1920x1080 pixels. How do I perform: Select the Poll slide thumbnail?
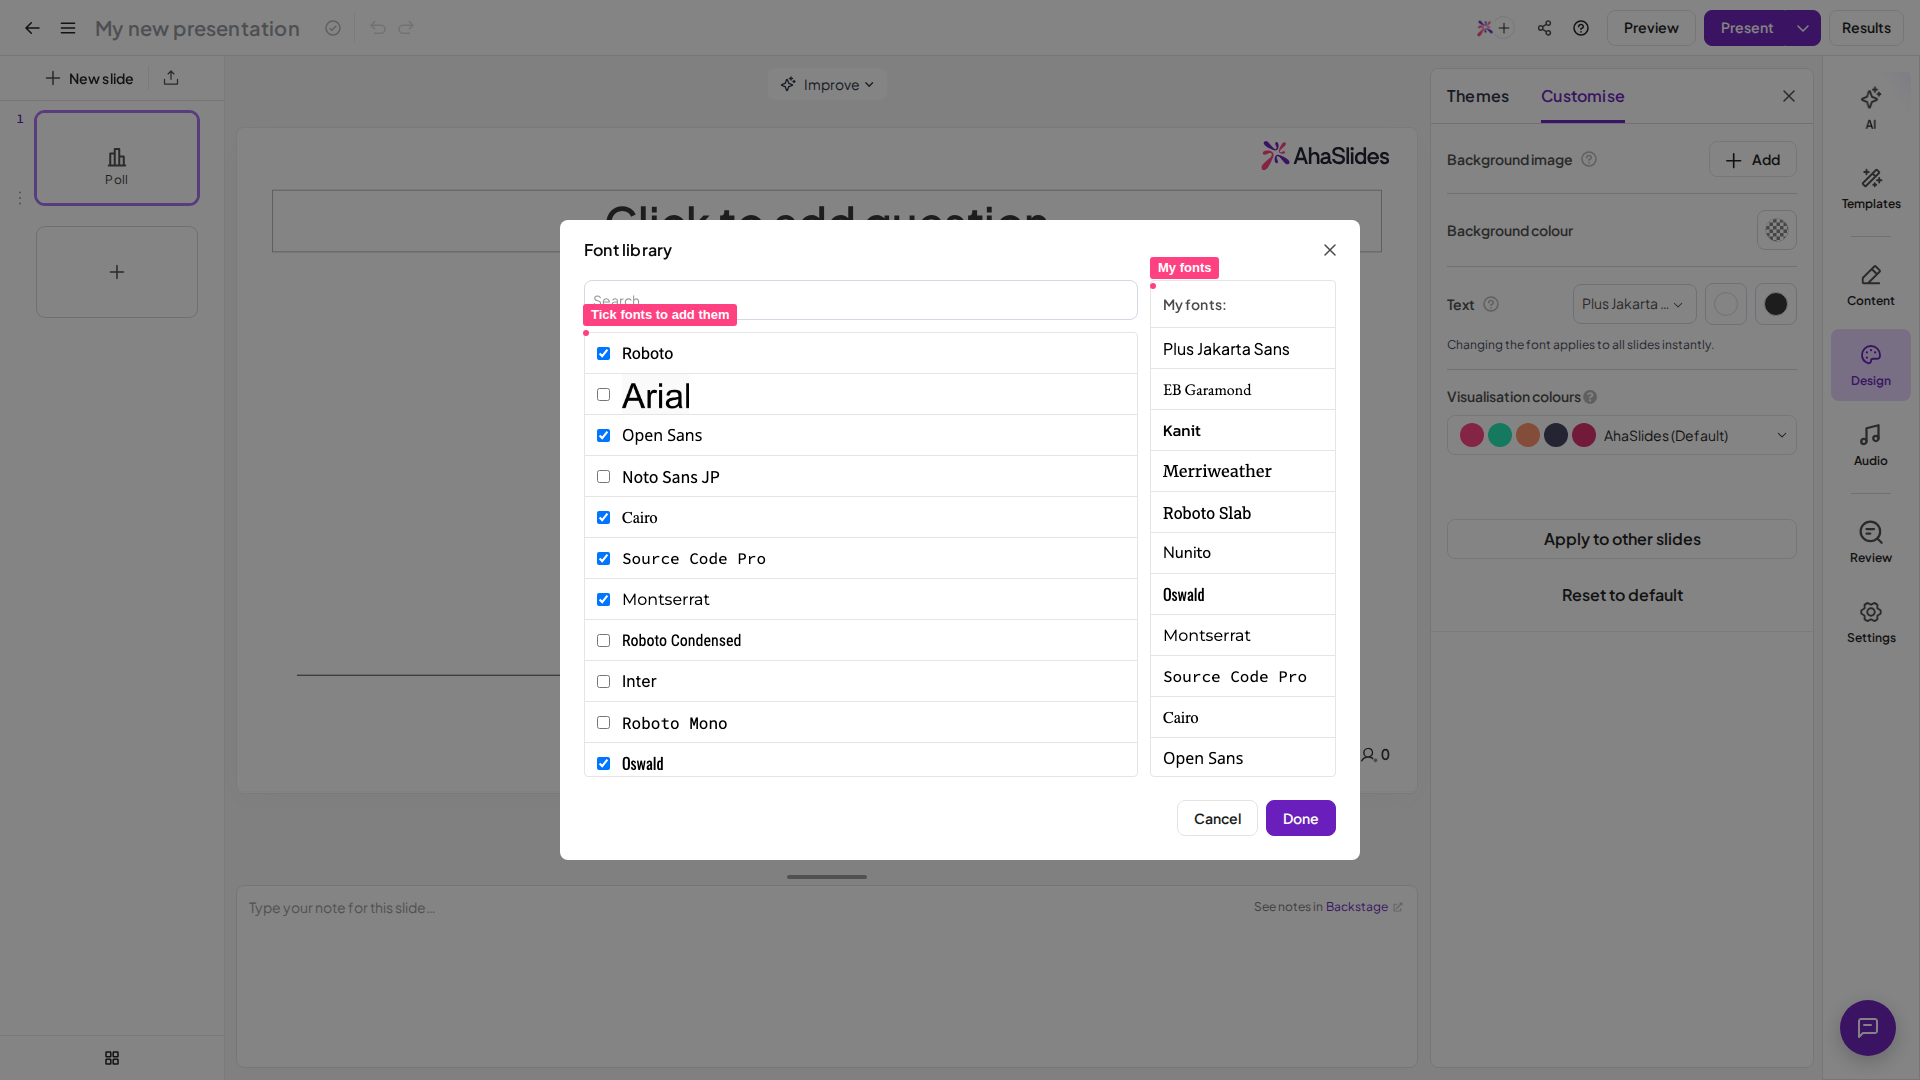coord(117,158)
